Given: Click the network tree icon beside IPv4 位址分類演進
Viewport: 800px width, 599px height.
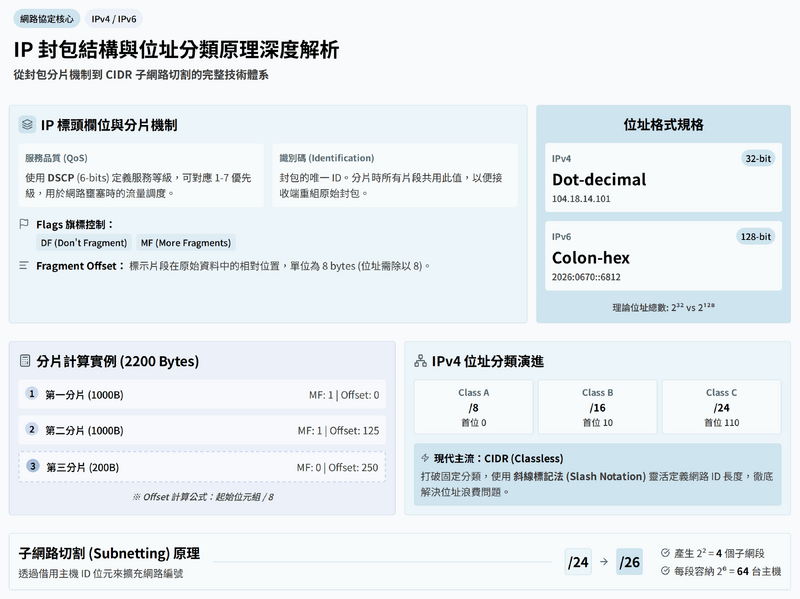Looking at the screenshot, I should (420, 361).
